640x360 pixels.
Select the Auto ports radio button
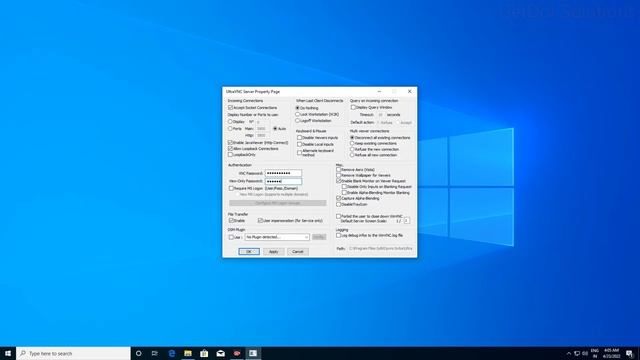pyautogui.click(x=275, y=129)
